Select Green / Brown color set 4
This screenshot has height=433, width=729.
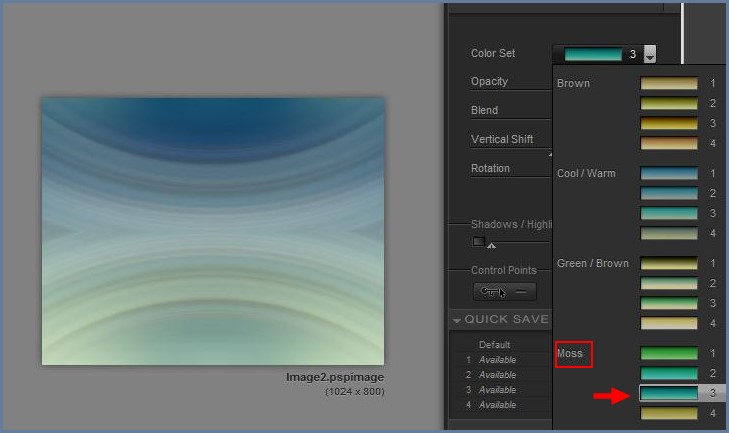(669, 323)
